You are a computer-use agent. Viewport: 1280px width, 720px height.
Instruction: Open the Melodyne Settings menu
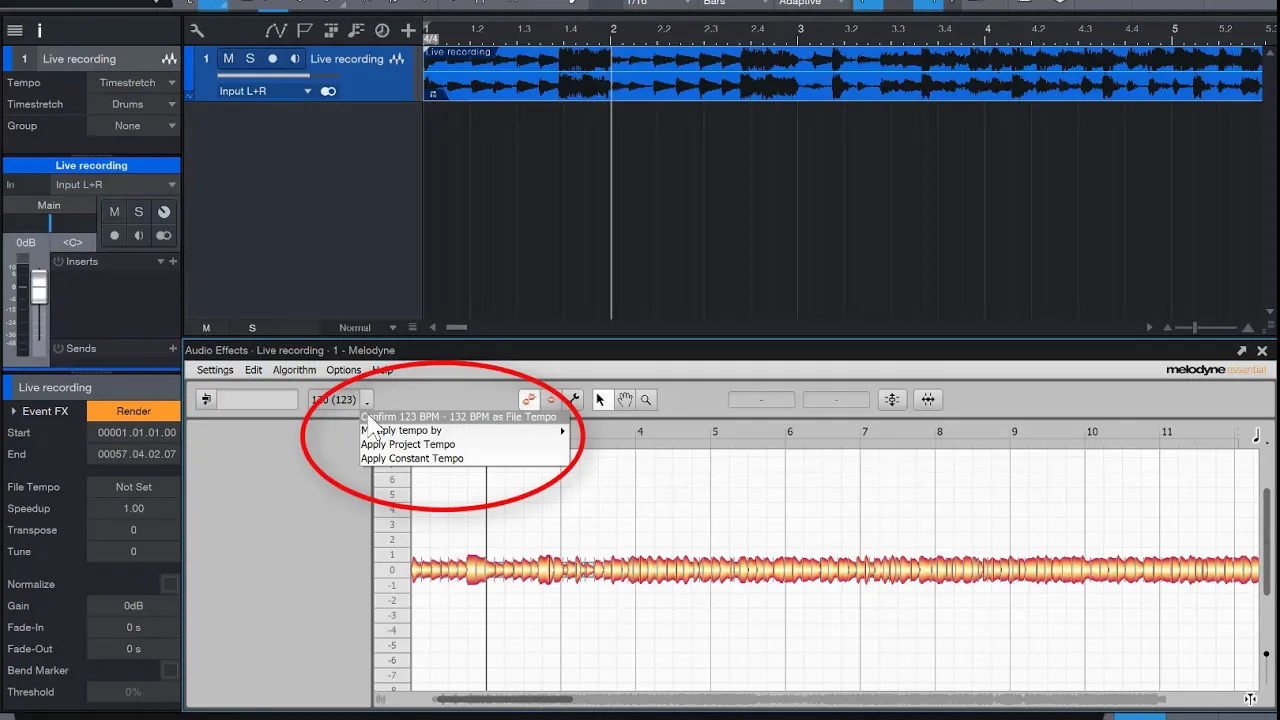[x=215, y=370]
